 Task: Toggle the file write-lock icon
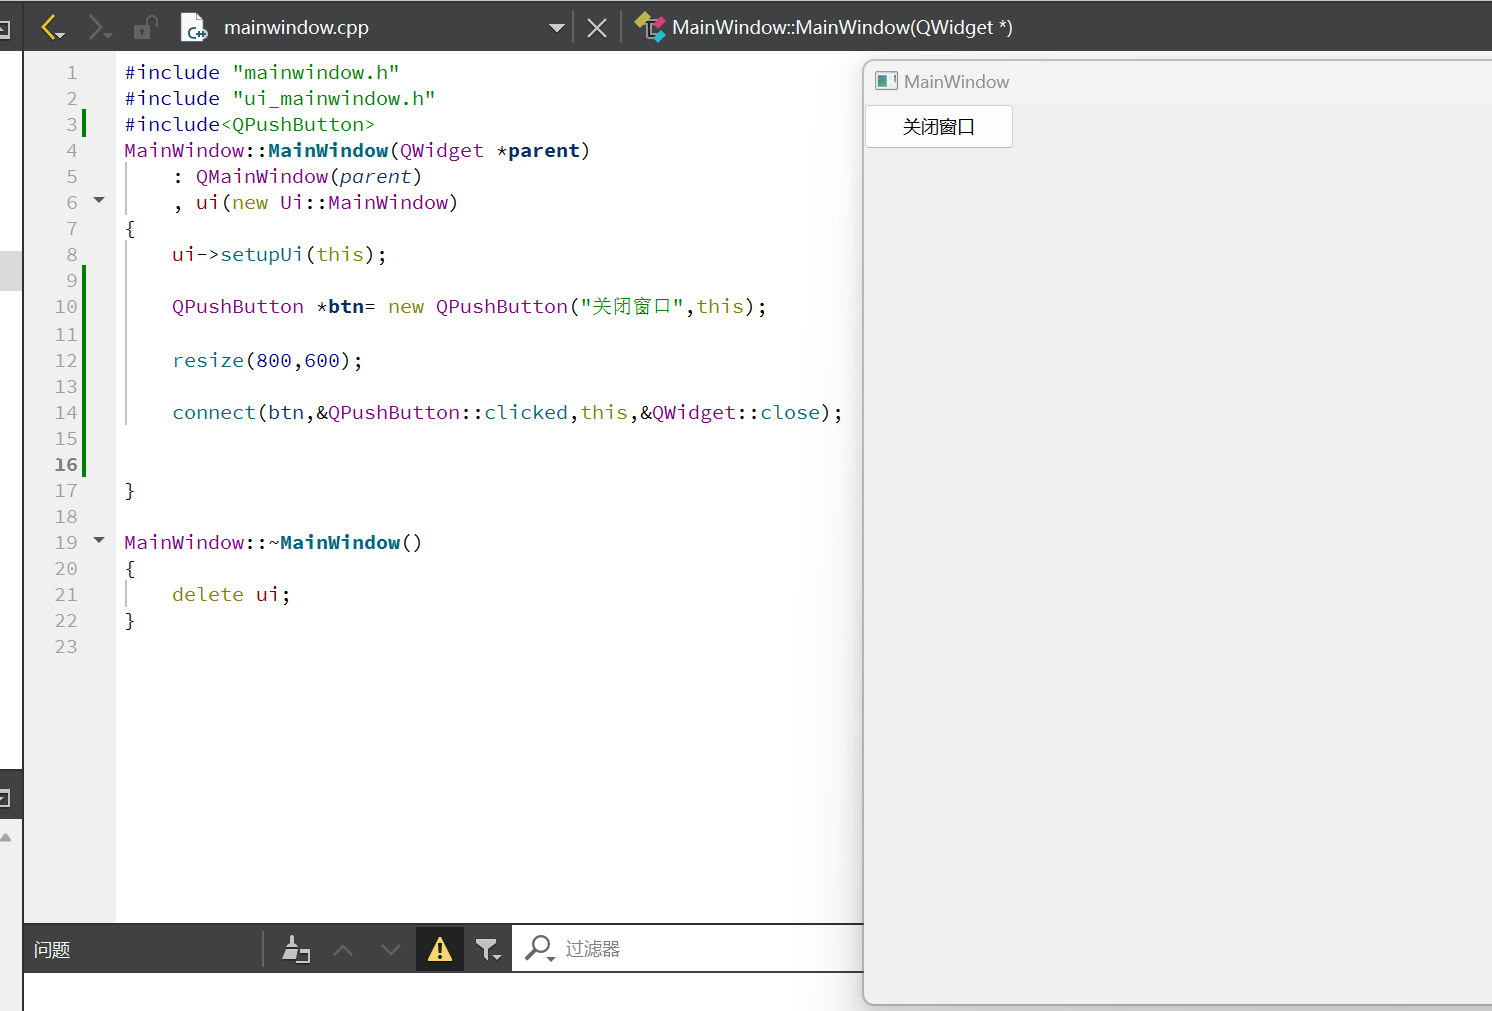[x=146, y=27]
